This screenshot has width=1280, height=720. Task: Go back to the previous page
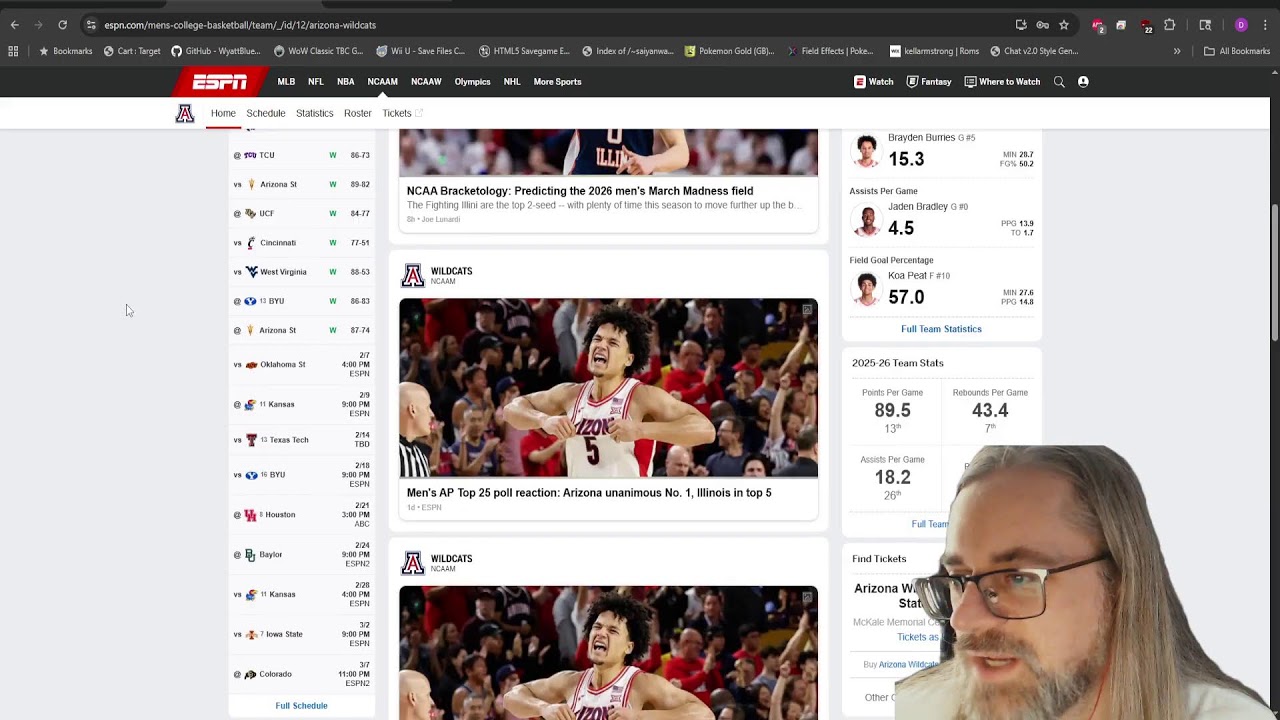coord(14,25)
